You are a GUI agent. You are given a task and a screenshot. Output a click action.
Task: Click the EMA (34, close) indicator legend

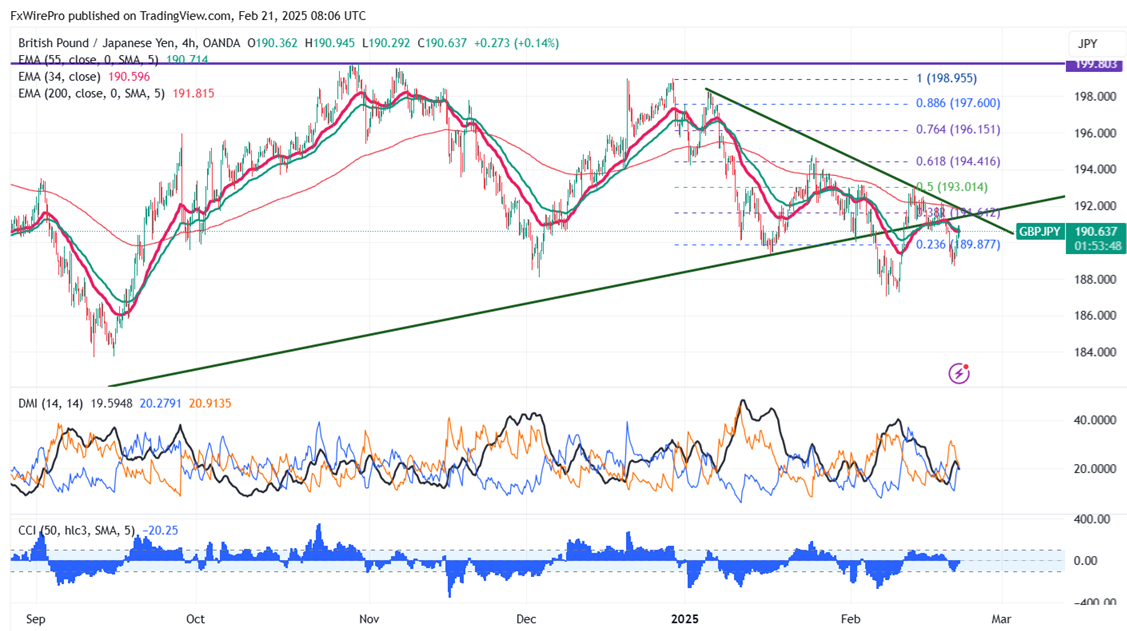tap(59, 76)
